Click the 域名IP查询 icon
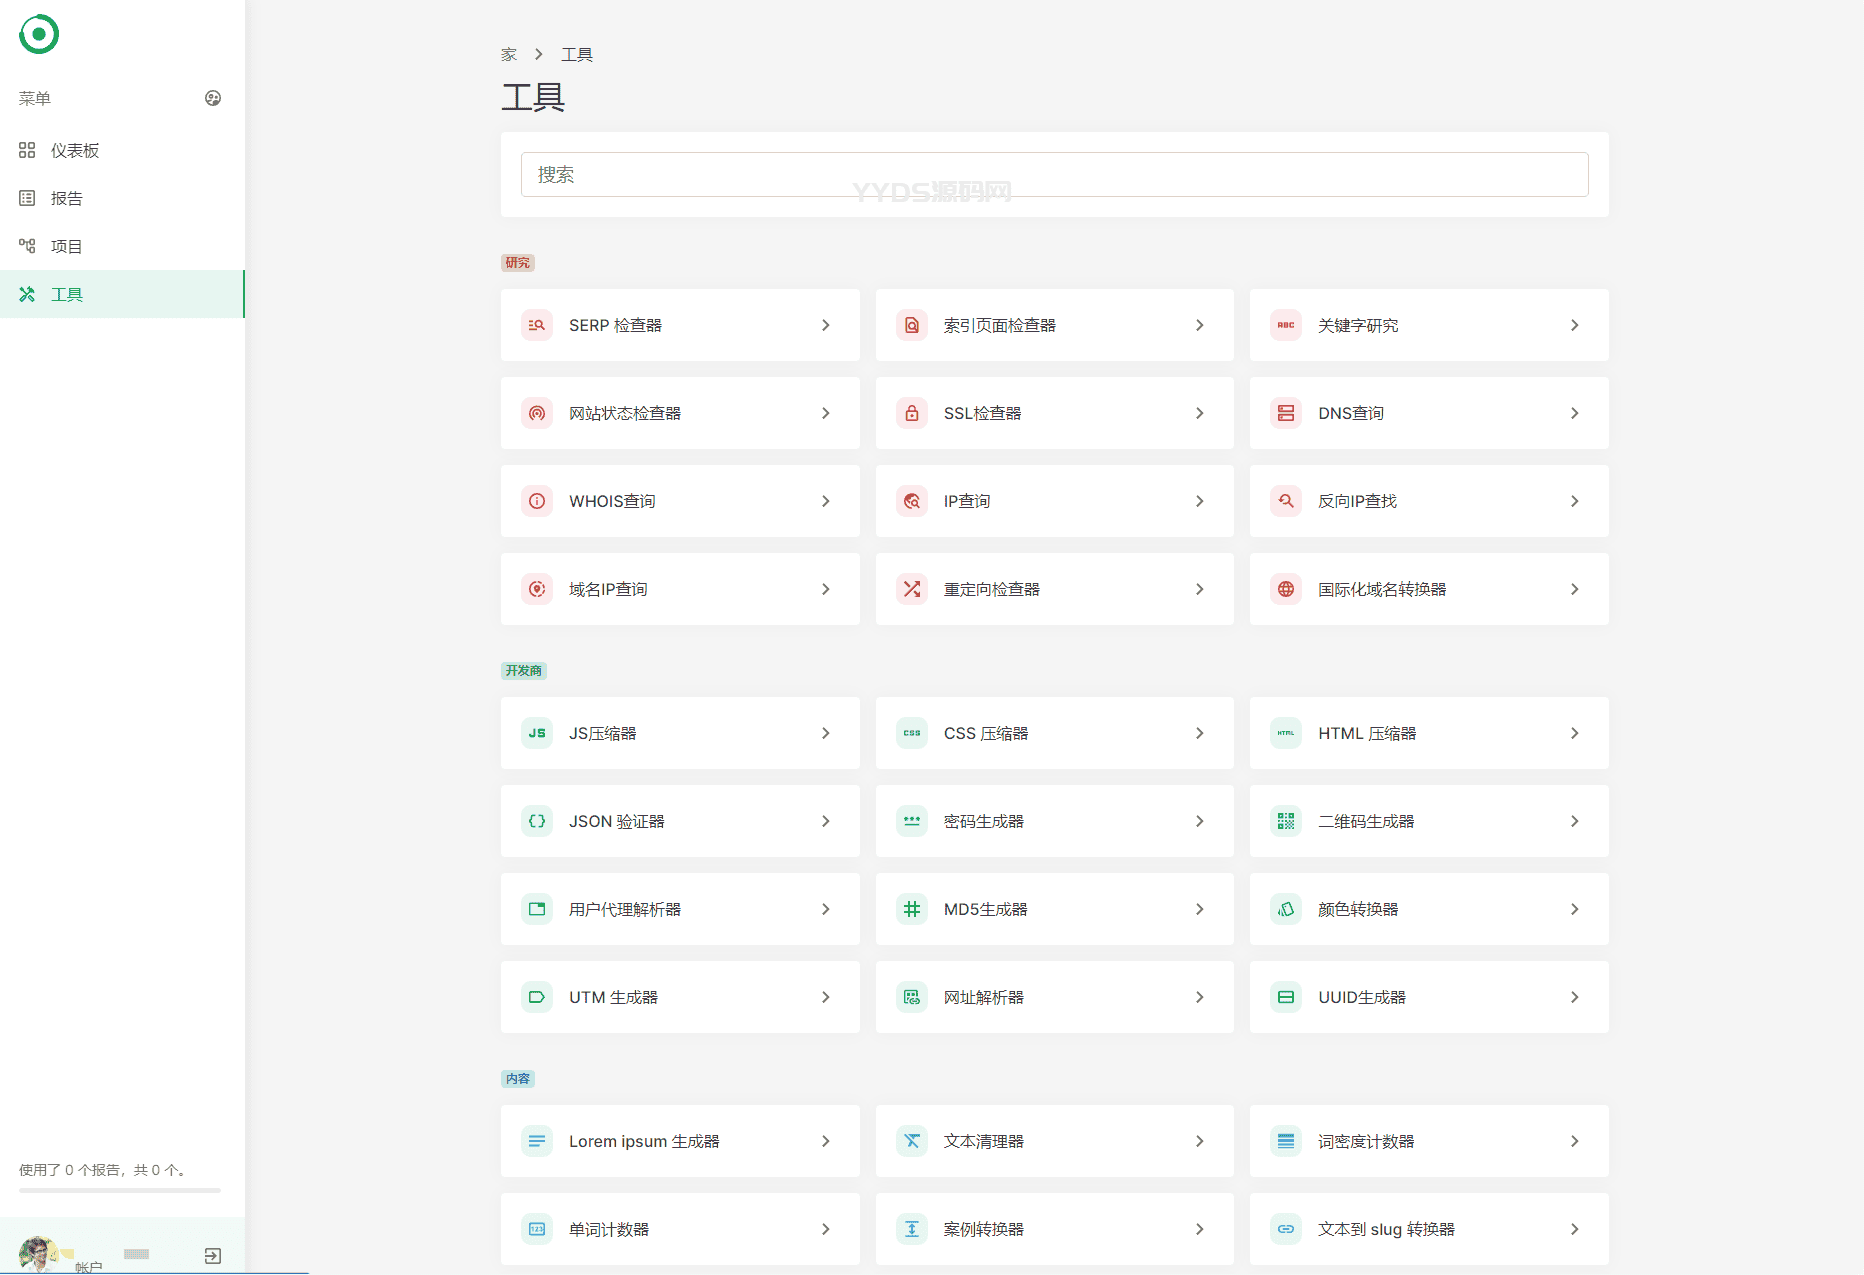The image size is (1864, 1275). pyautogui.click(x=537, y=589)
